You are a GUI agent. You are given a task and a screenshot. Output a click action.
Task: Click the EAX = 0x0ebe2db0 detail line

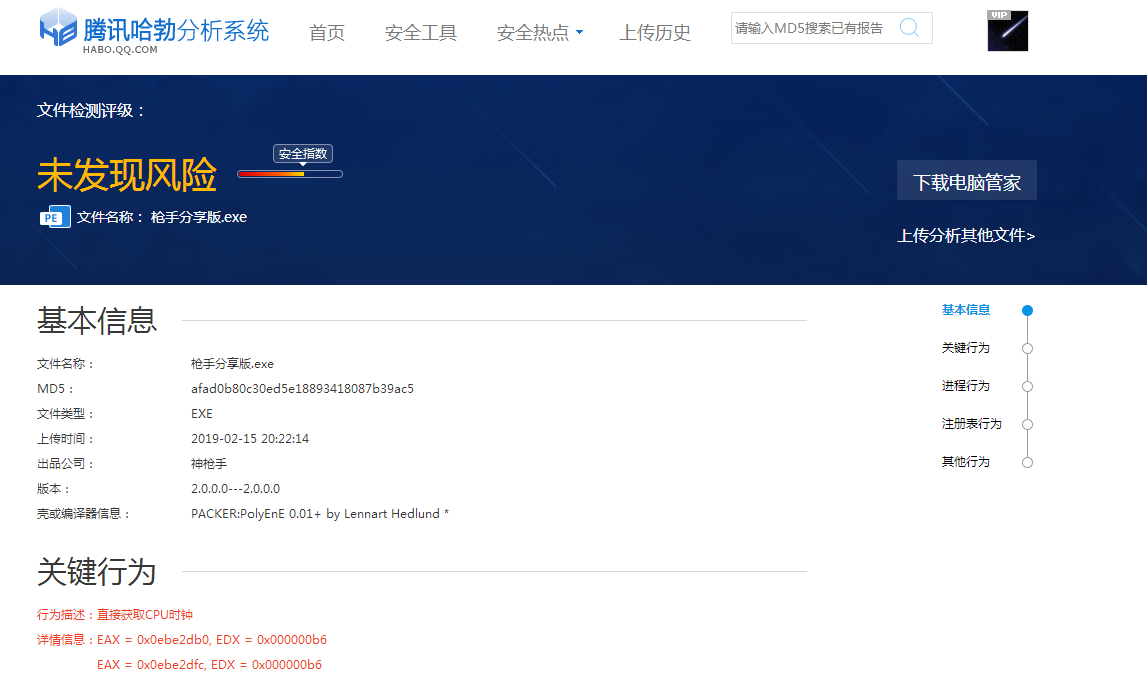click(212, 640)
